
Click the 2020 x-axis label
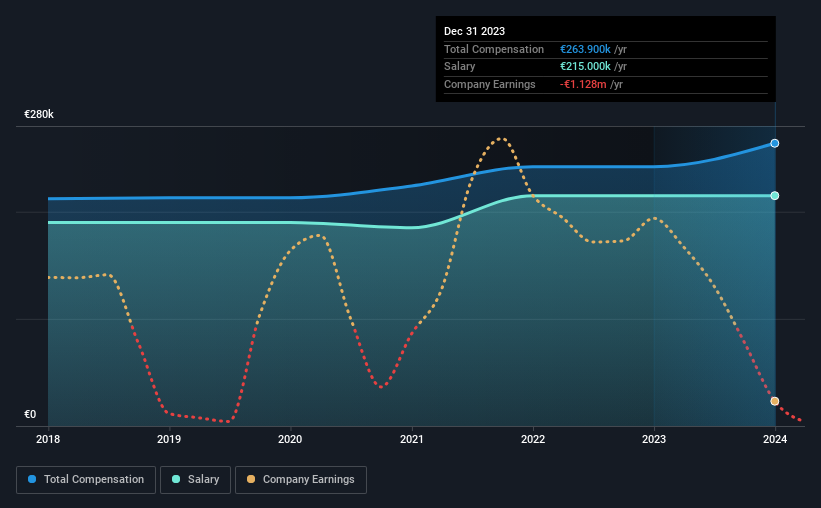pyautogui.click(x=290, y=439)
